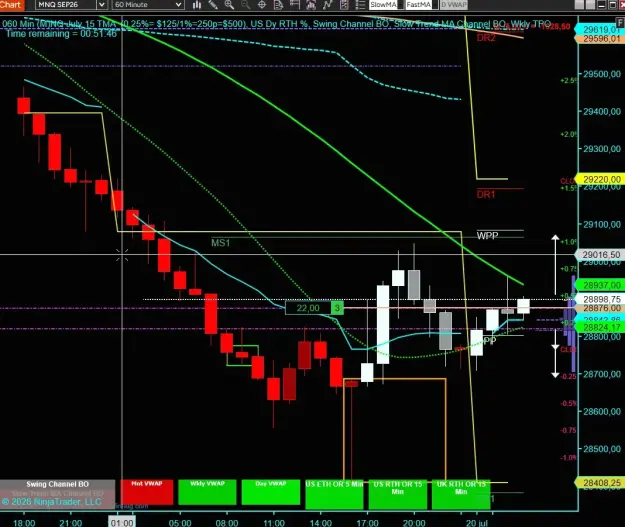Screen dimensions: 625x527
Task: Toggle the SlowMA indicator button
Action: pyautogui.click(x=383, y=5)
